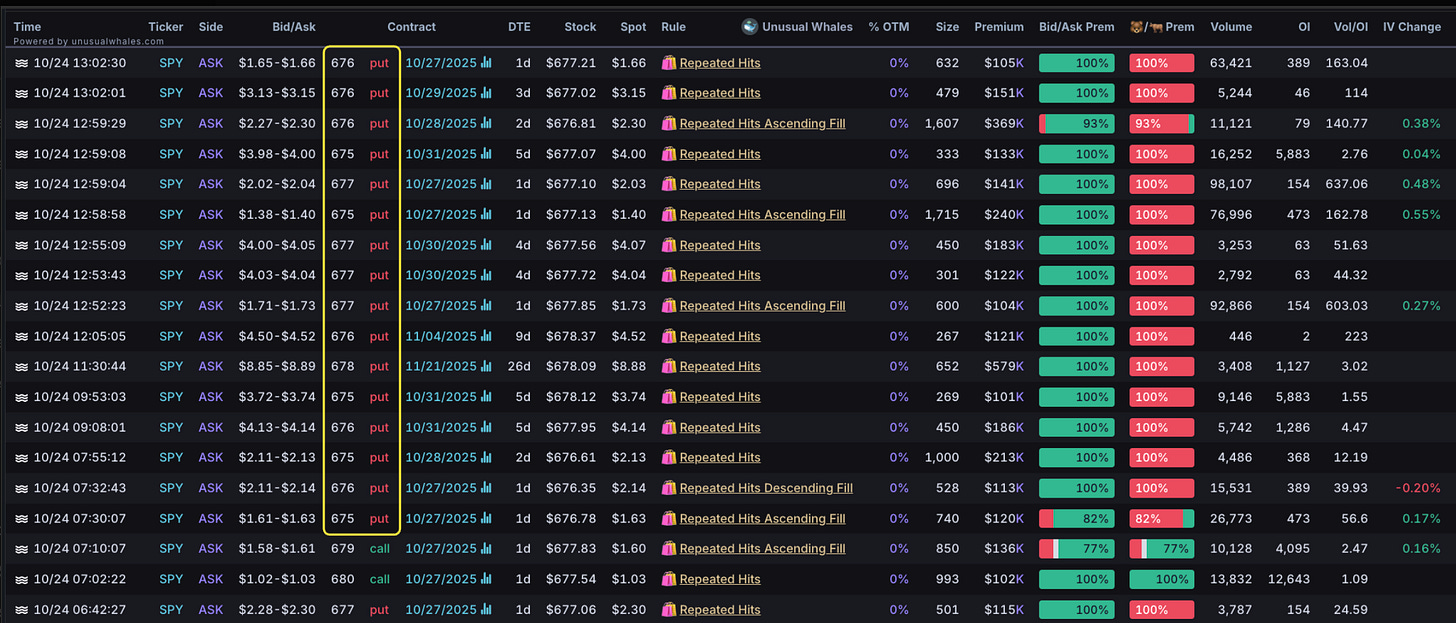Select the IV Change value 0.55%
This screenshot has height=623, width=1456.
click(1420, 215)
